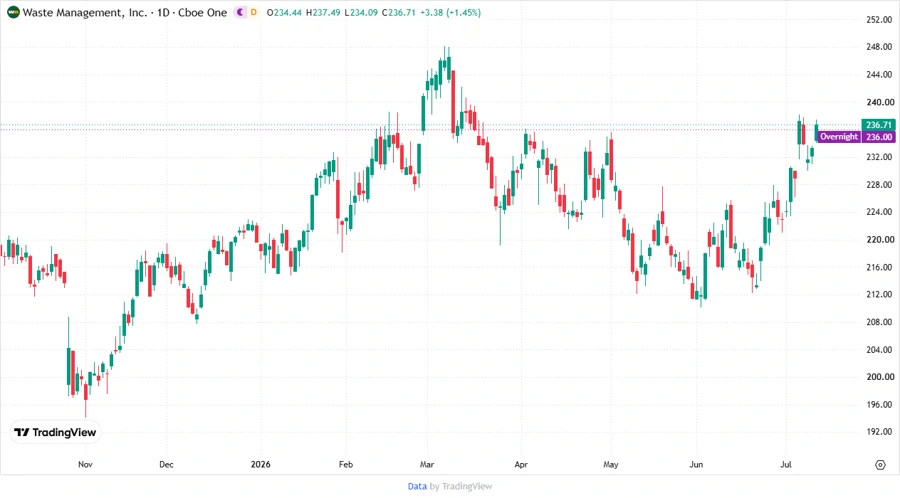The width and height of the screenshot is (900, 498).
Task: Click the 224.00 price axis label
Action: click(x=879, y=212)
